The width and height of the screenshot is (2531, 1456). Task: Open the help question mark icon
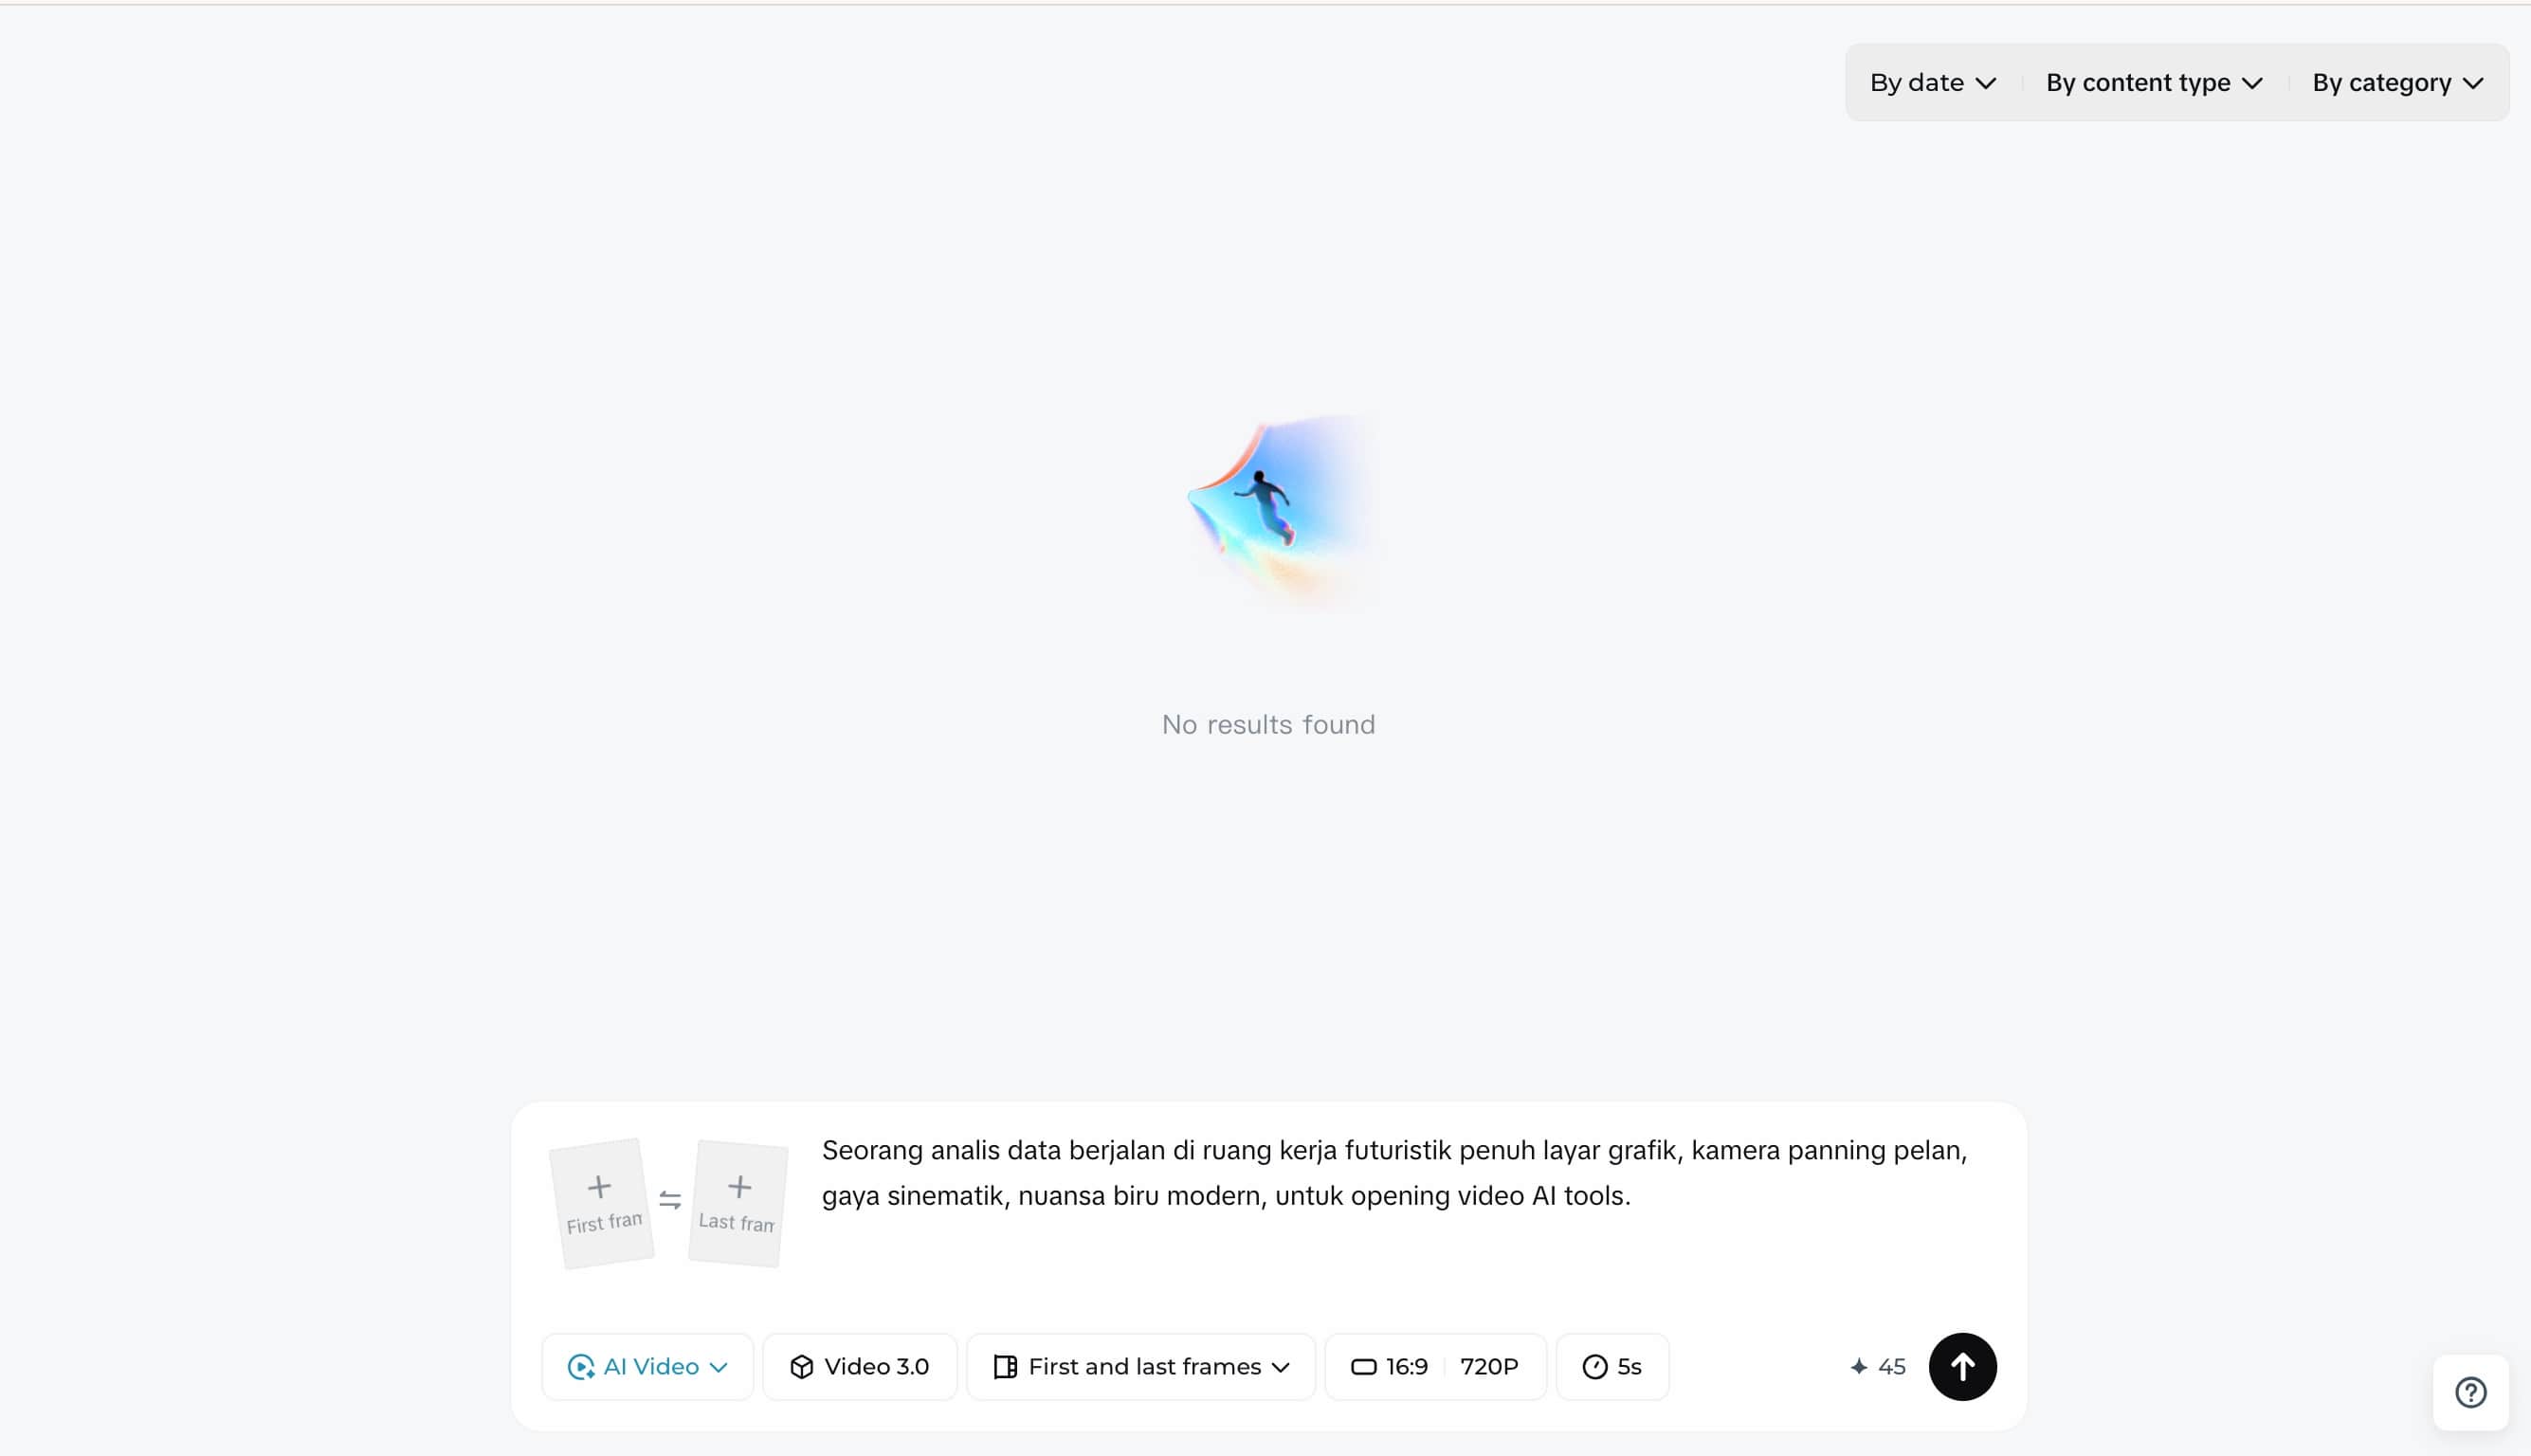pyautogui.click(x=2470, y=1392)
